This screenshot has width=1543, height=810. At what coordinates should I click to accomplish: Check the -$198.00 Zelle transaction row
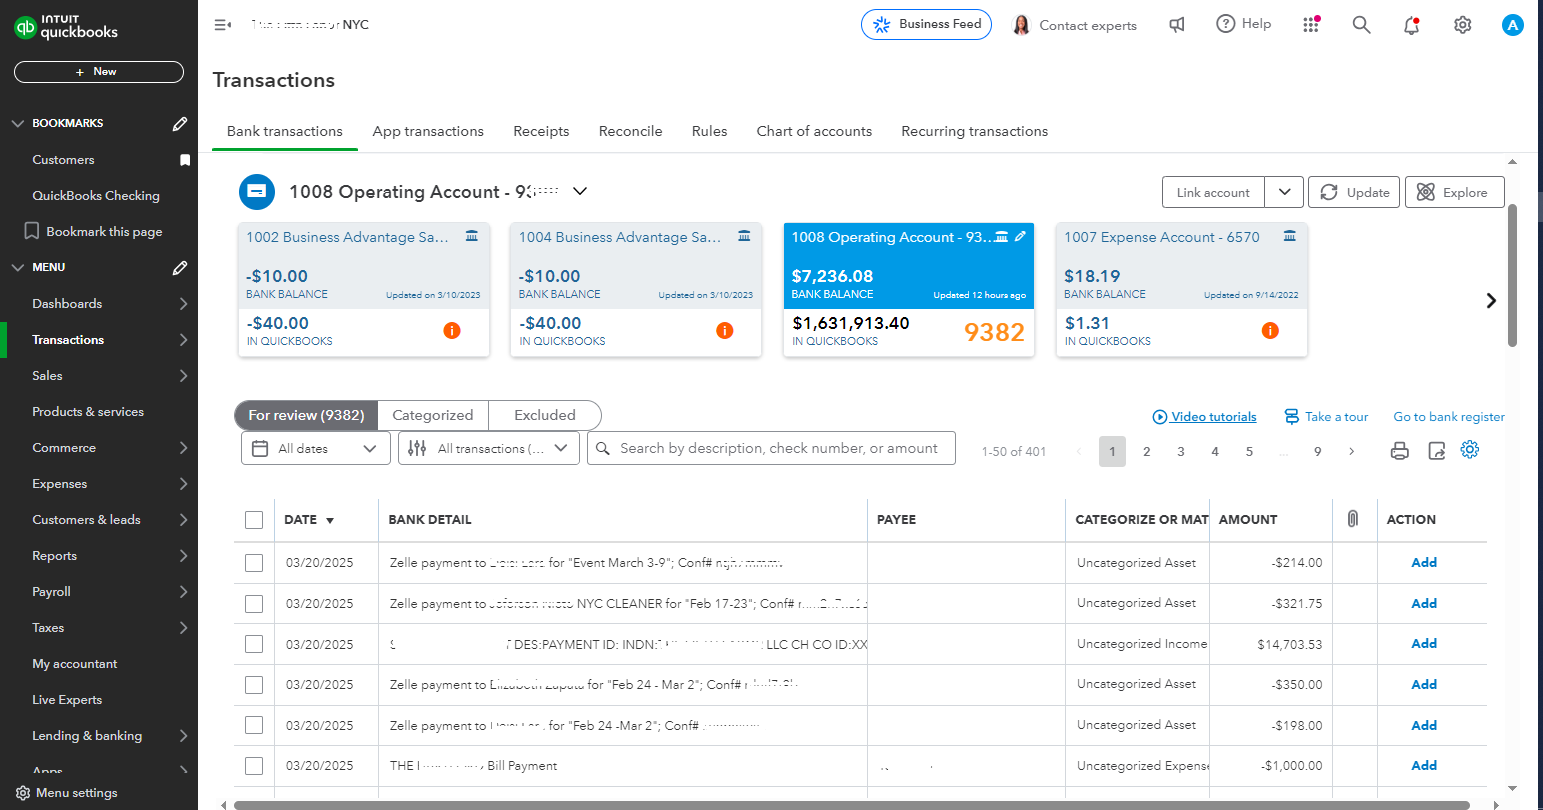pyautogui.click(x=254, y=725)
